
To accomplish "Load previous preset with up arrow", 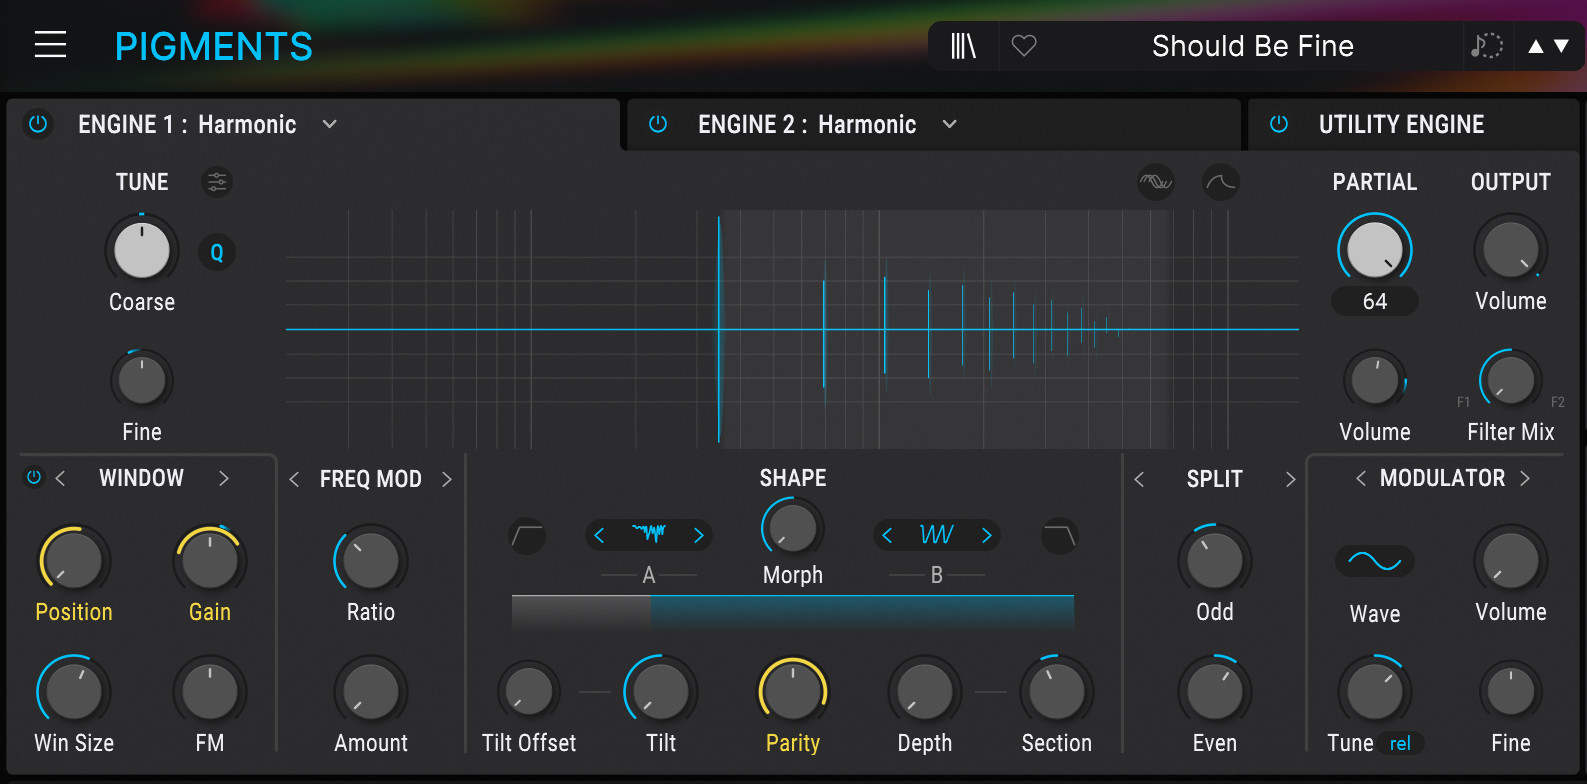I will coord(1536,46).
